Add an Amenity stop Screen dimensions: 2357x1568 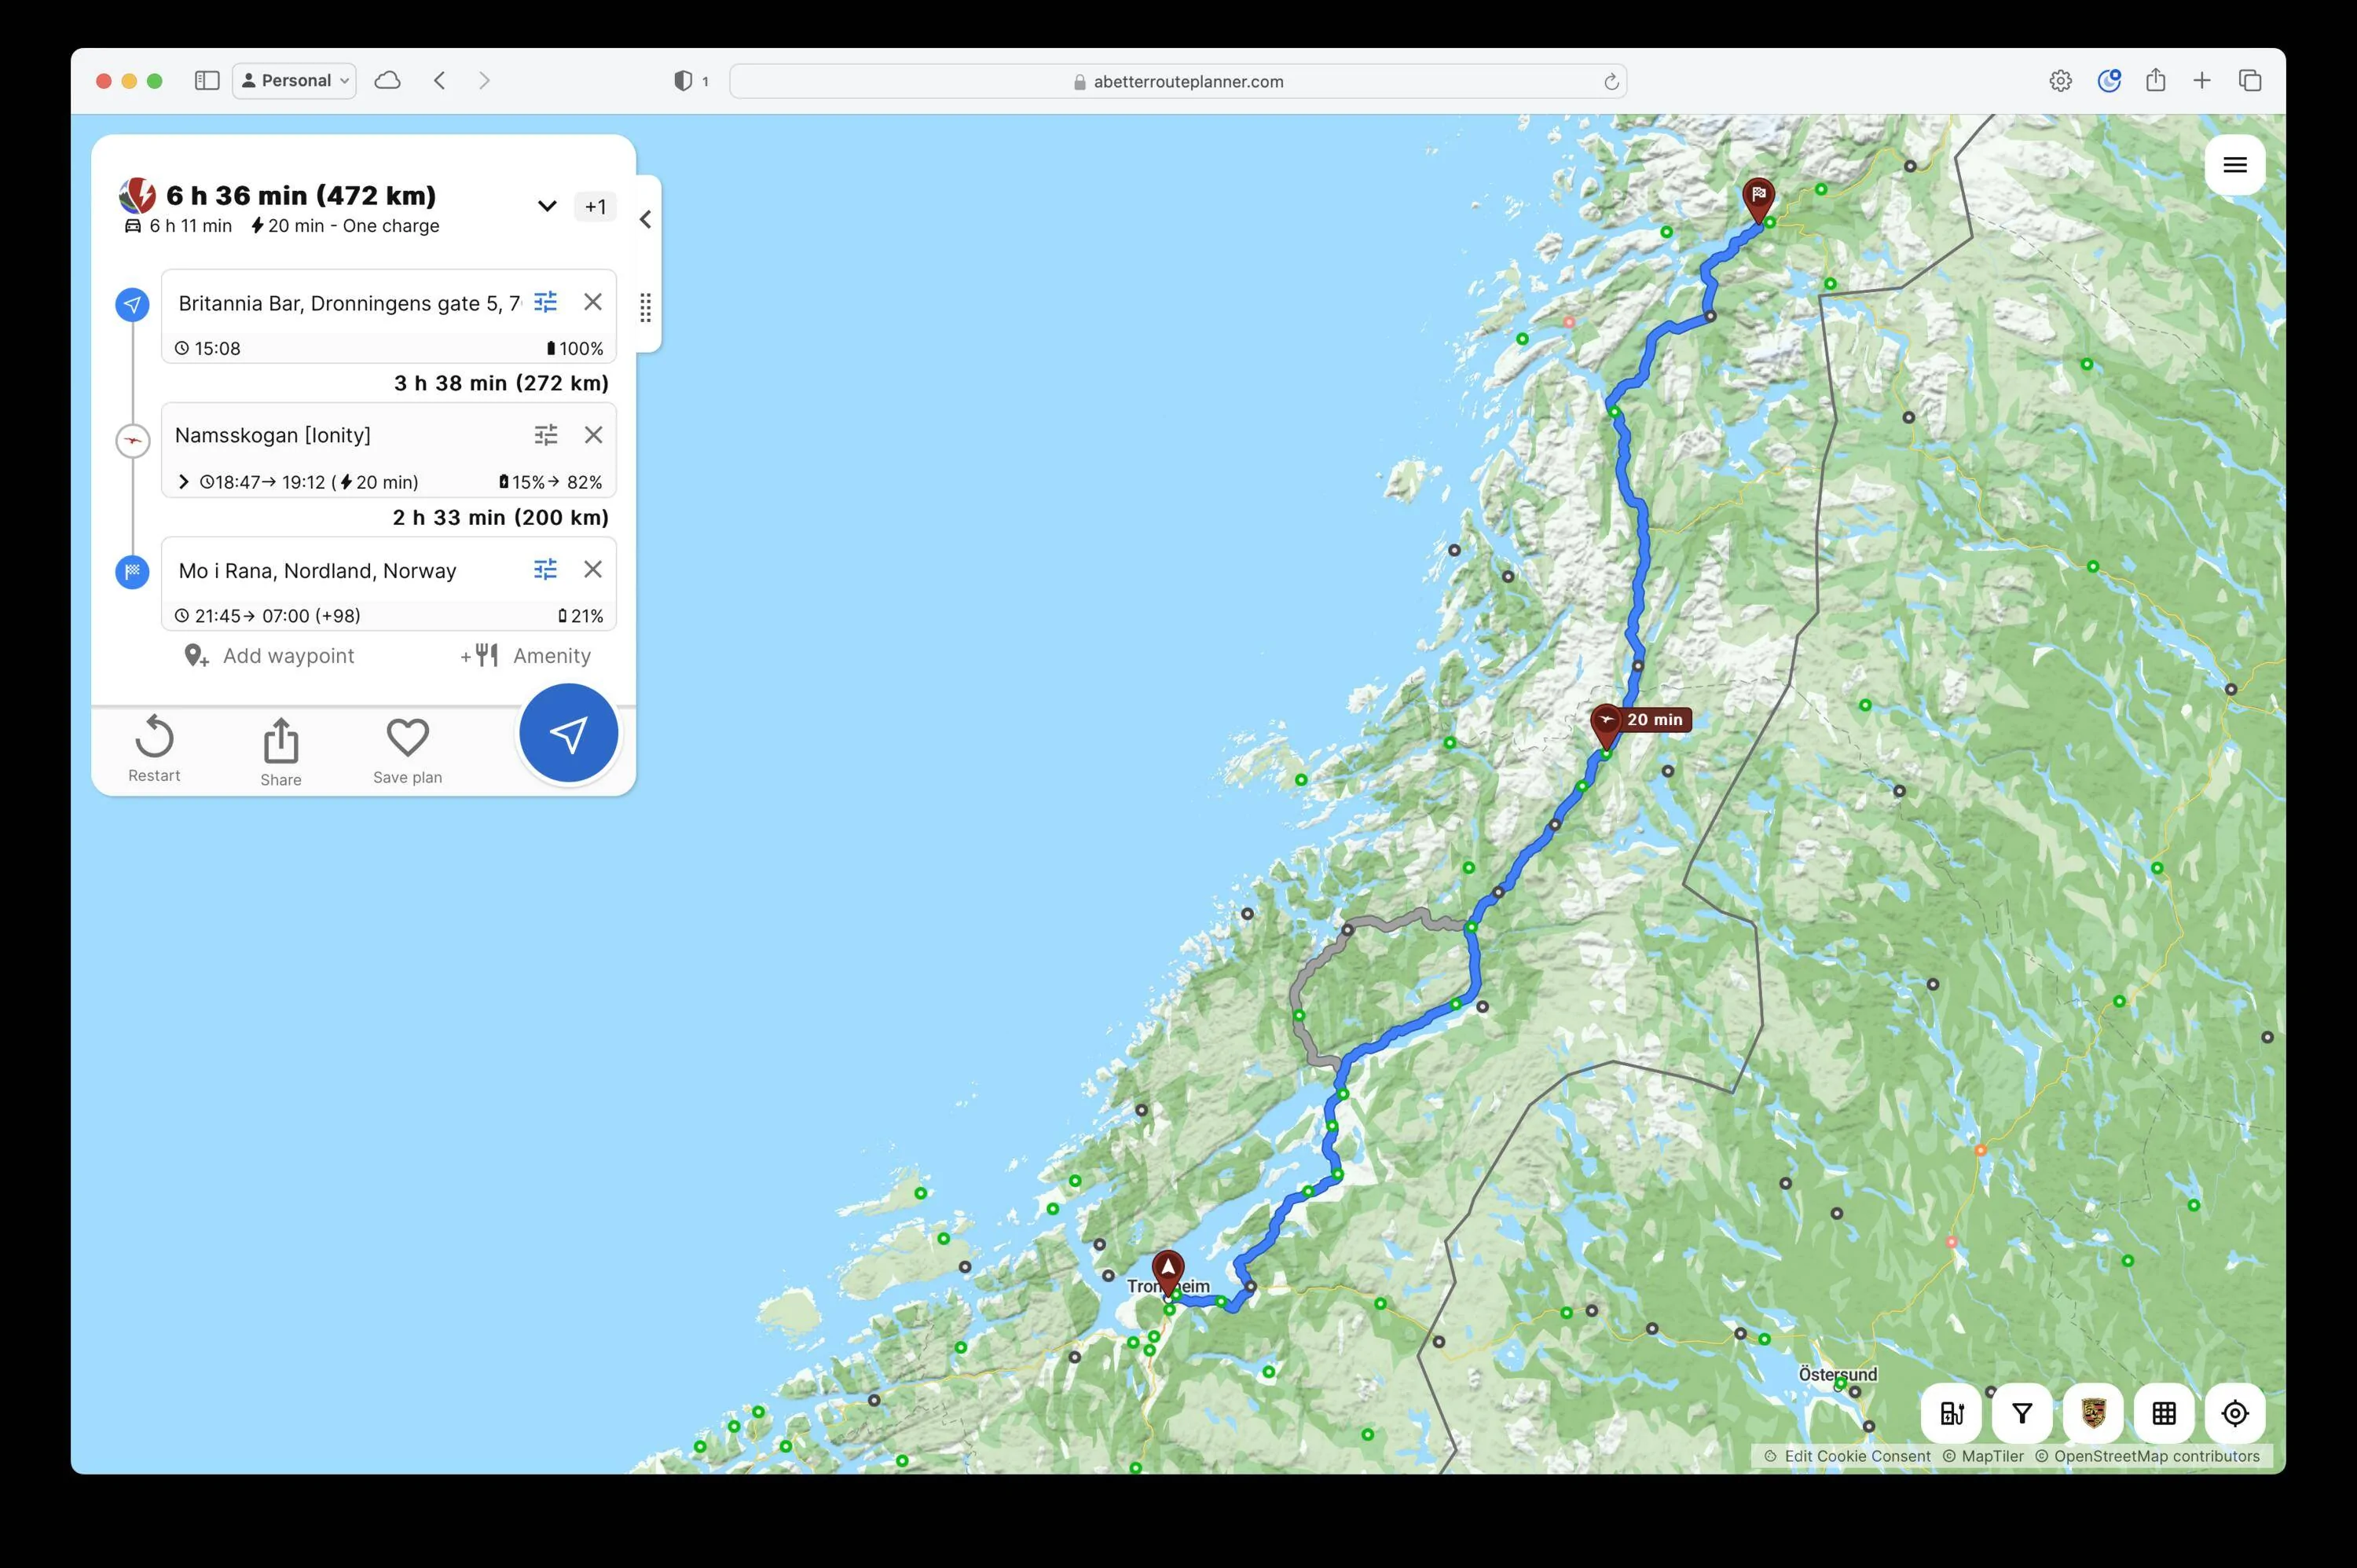click(526, 656)
